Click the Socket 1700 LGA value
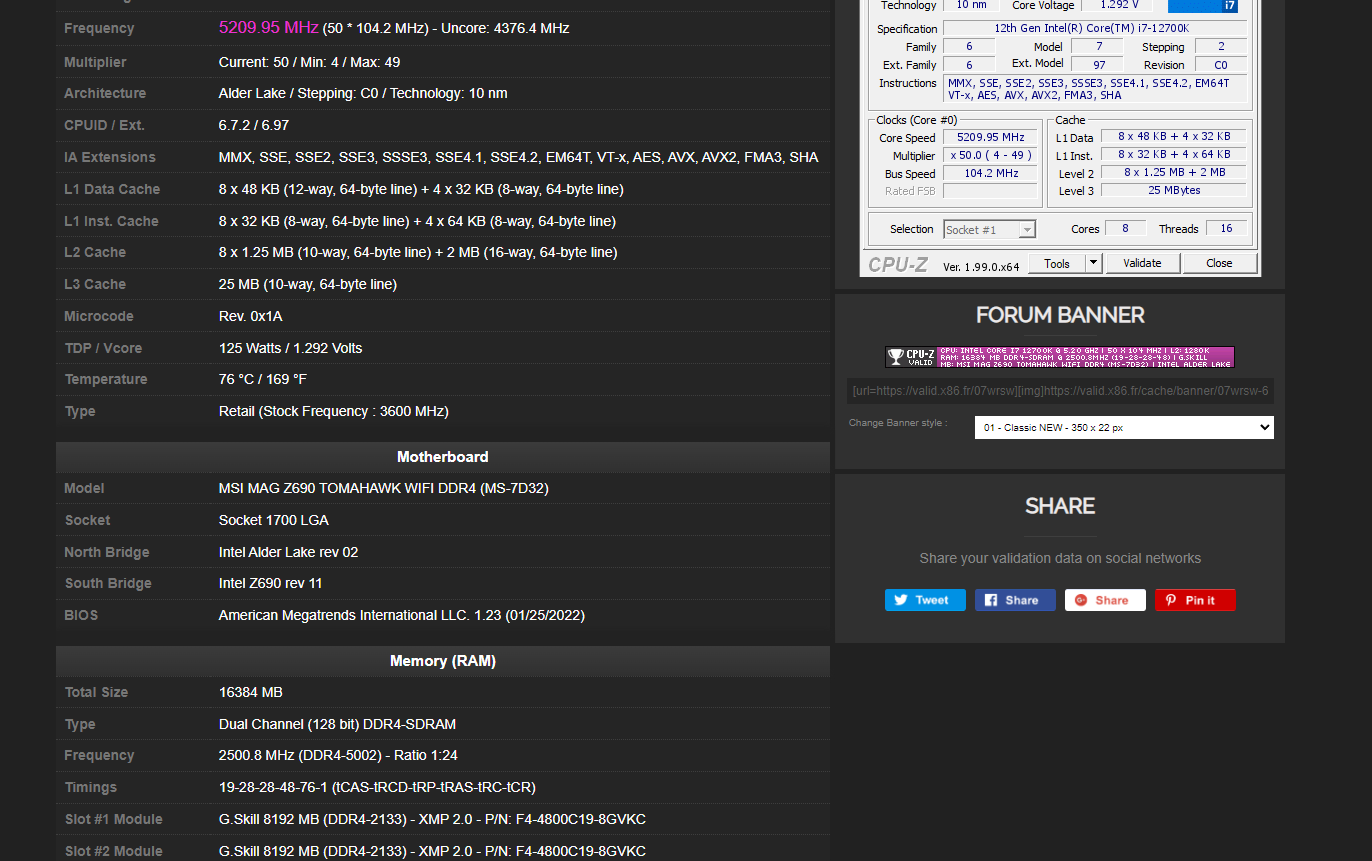The height and width of the screenshot is (861, 1372). point(274,520)
